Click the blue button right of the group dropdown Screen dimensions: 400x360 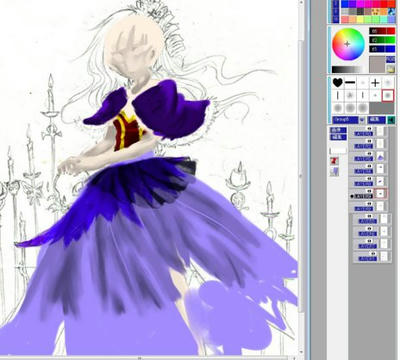376,120
